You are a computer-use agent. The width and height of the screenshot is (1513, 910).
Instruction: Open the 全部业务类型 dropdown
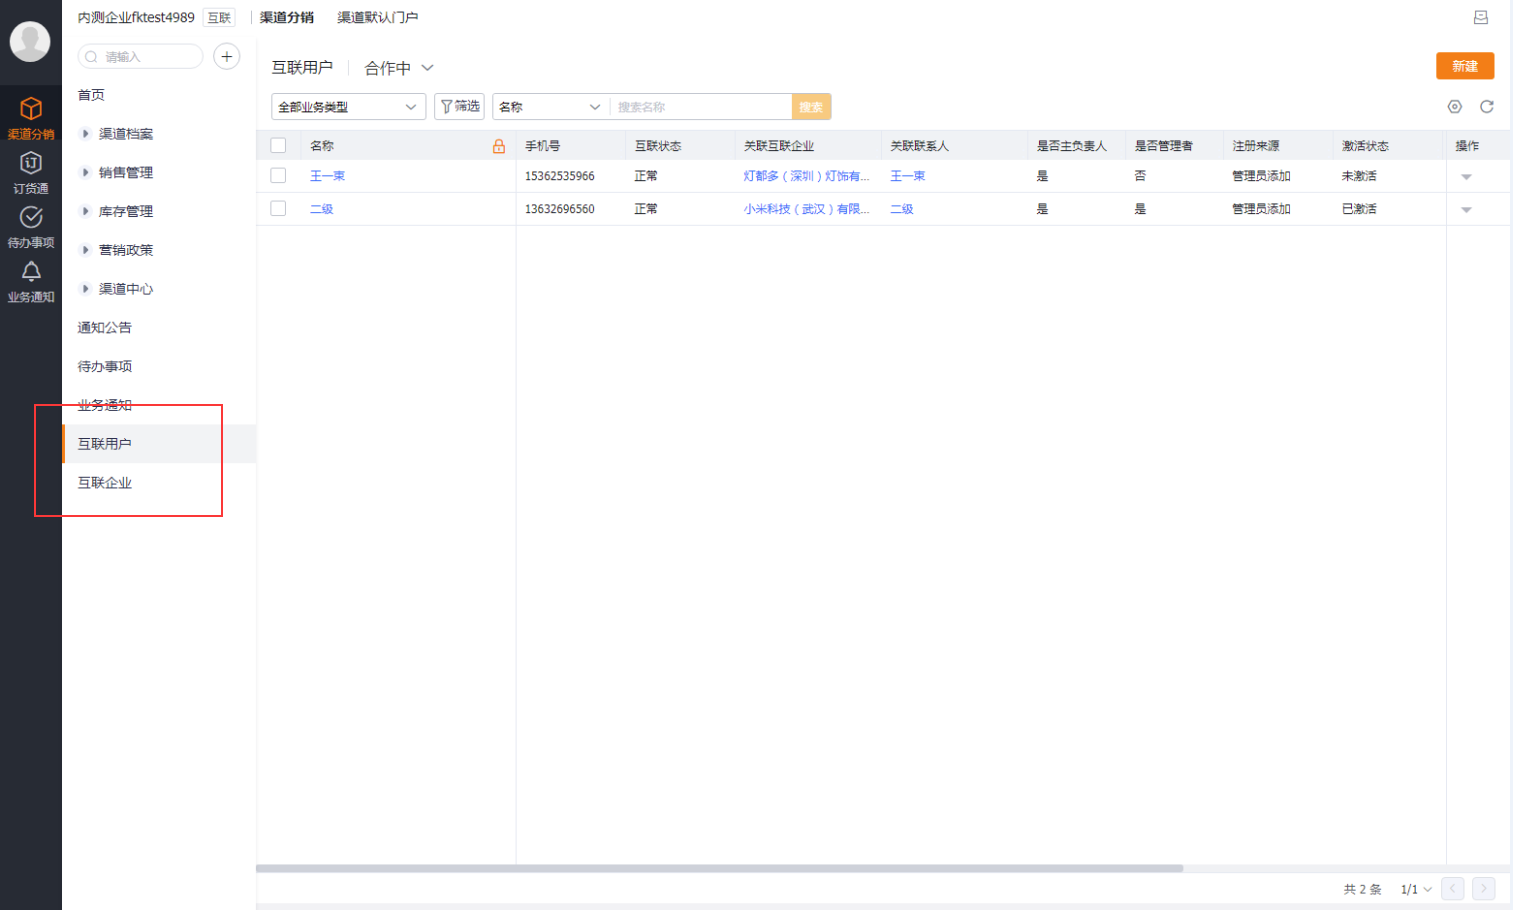348,107
